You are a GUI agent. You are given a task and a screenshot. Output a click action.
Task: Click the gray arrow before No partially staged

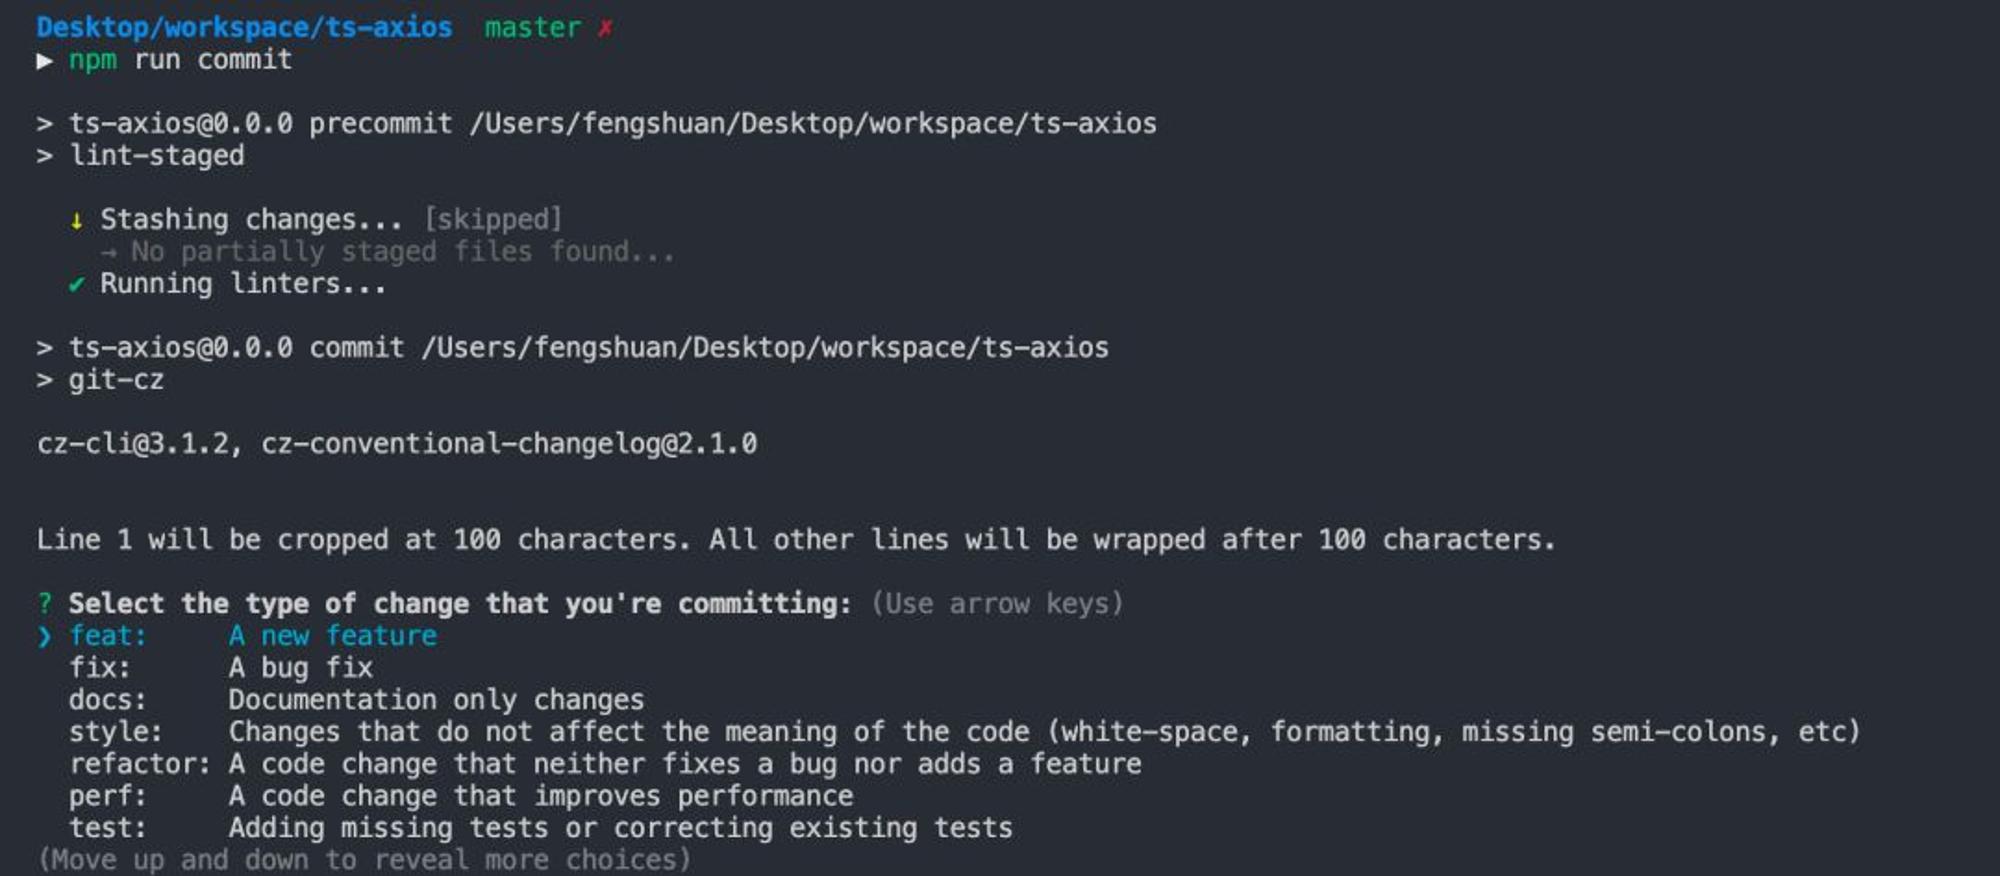tap(108, 252)
